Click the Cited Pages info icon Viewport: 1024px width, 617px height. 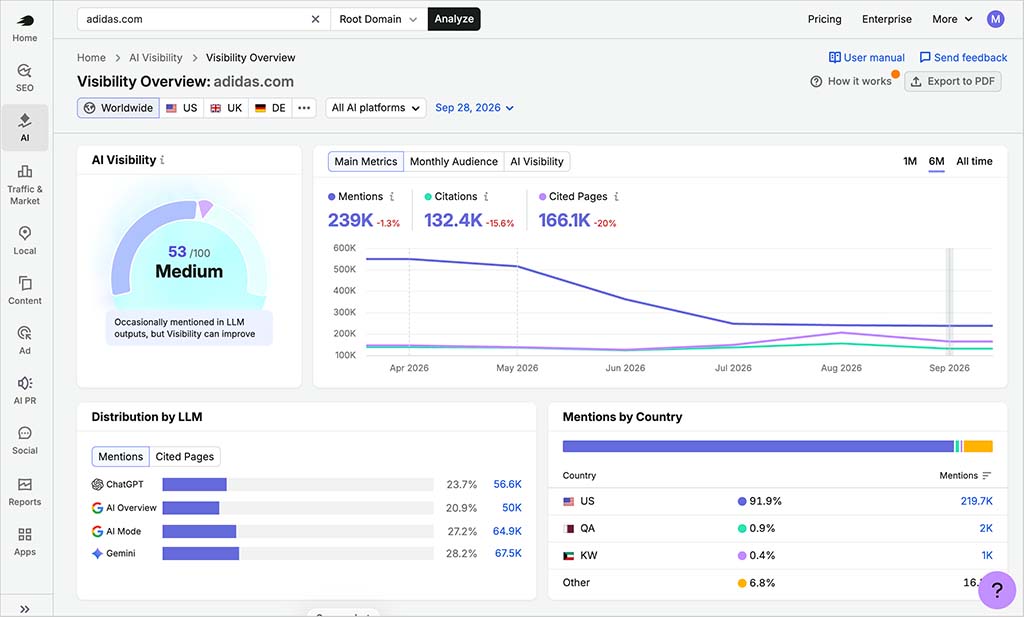tap(616, 197)
